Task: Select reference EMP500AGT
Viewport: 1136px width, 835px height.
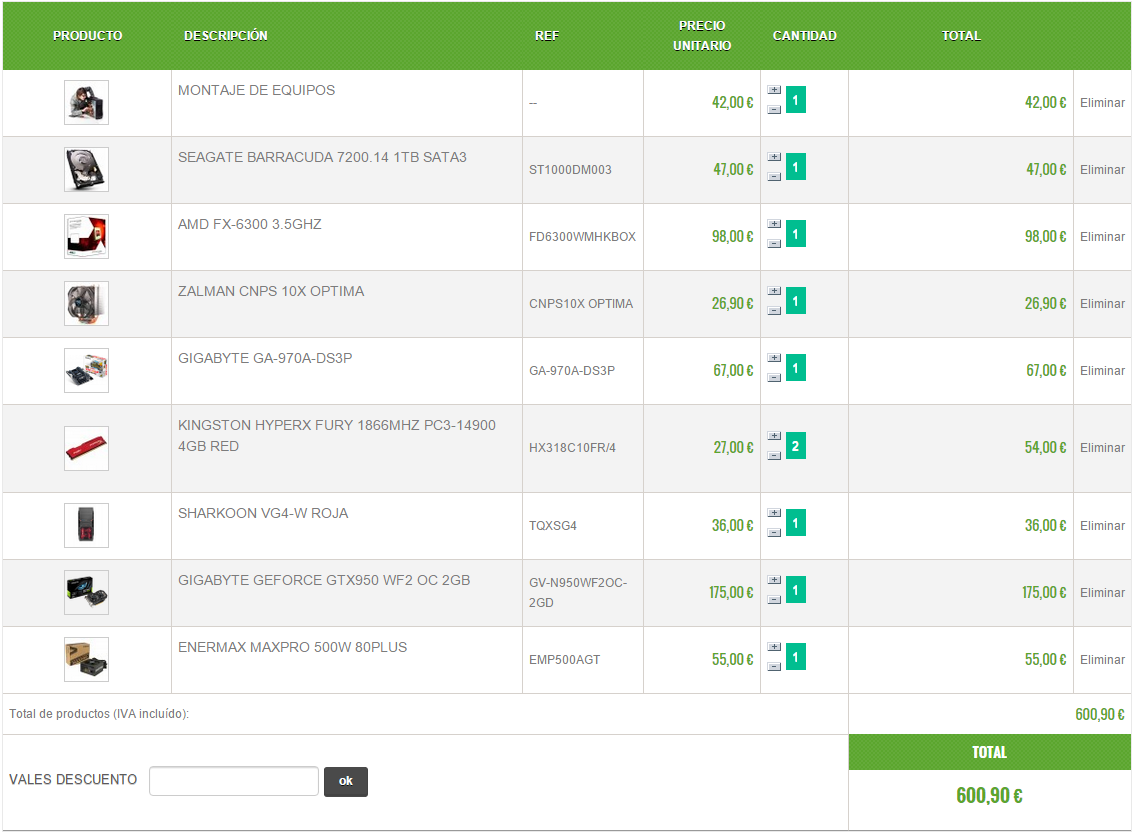Action: [x=564, y=660]
